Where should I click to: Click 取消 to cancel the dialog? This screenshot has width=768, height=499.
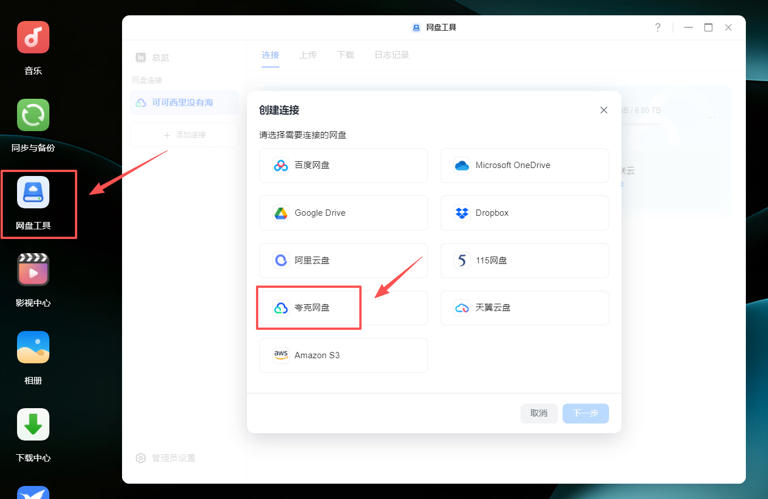539,413
